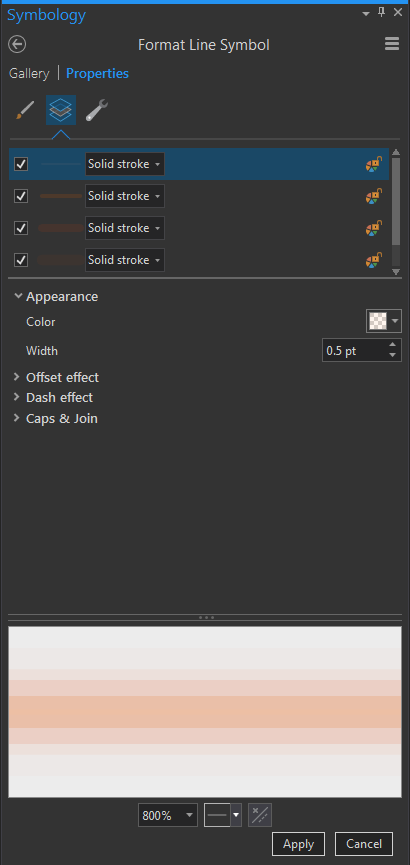Click the Cancel button
Image resolution: width=410 pixels, height=865 pixels.
point(364,844)
